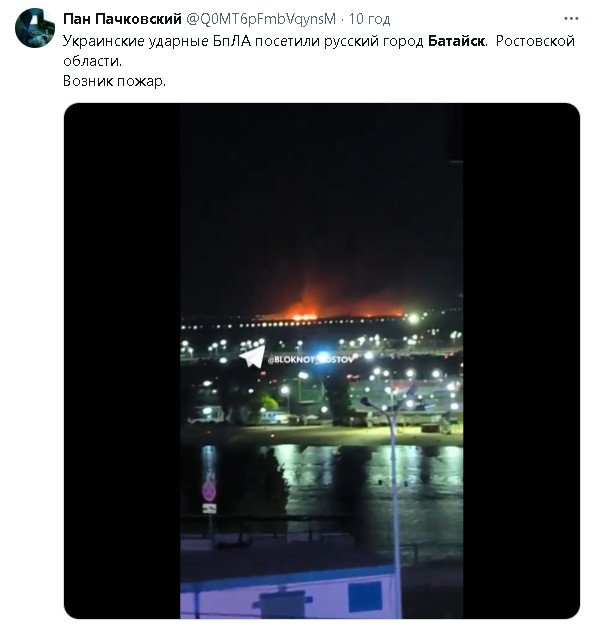The image size is (596, 627).
Task: Click the right black bar of the video
Action: (522, 361)
